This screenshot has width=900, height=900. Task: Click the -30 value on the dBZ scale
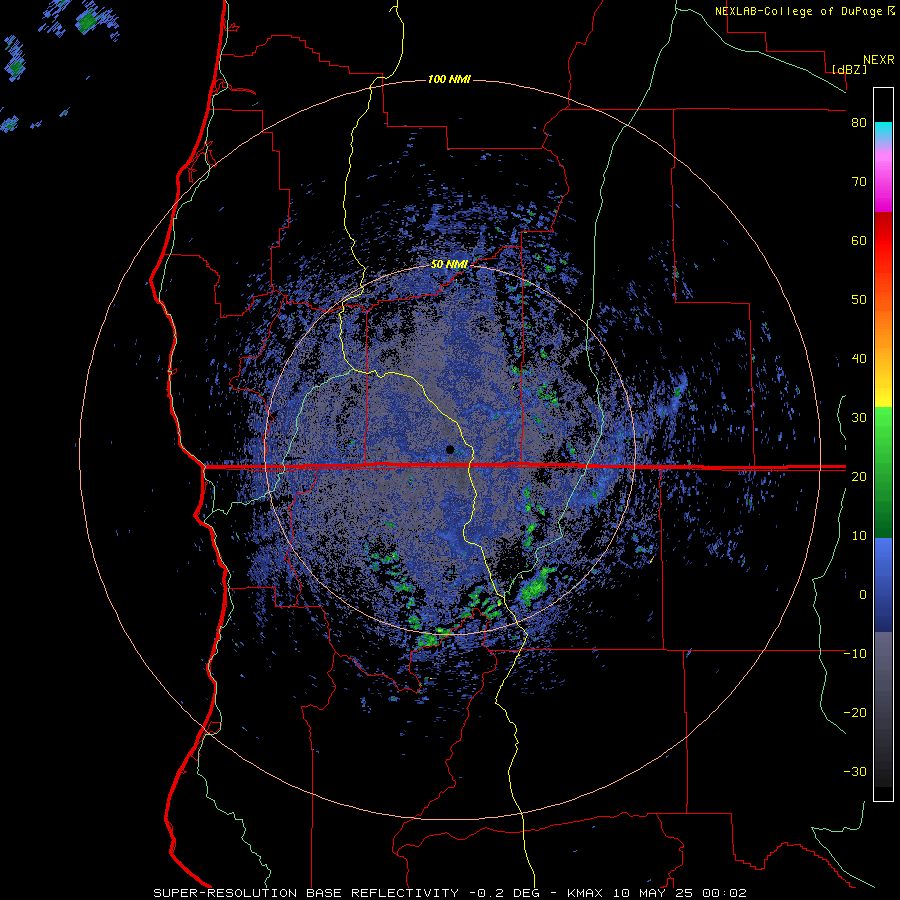click(x=855, y=771)
